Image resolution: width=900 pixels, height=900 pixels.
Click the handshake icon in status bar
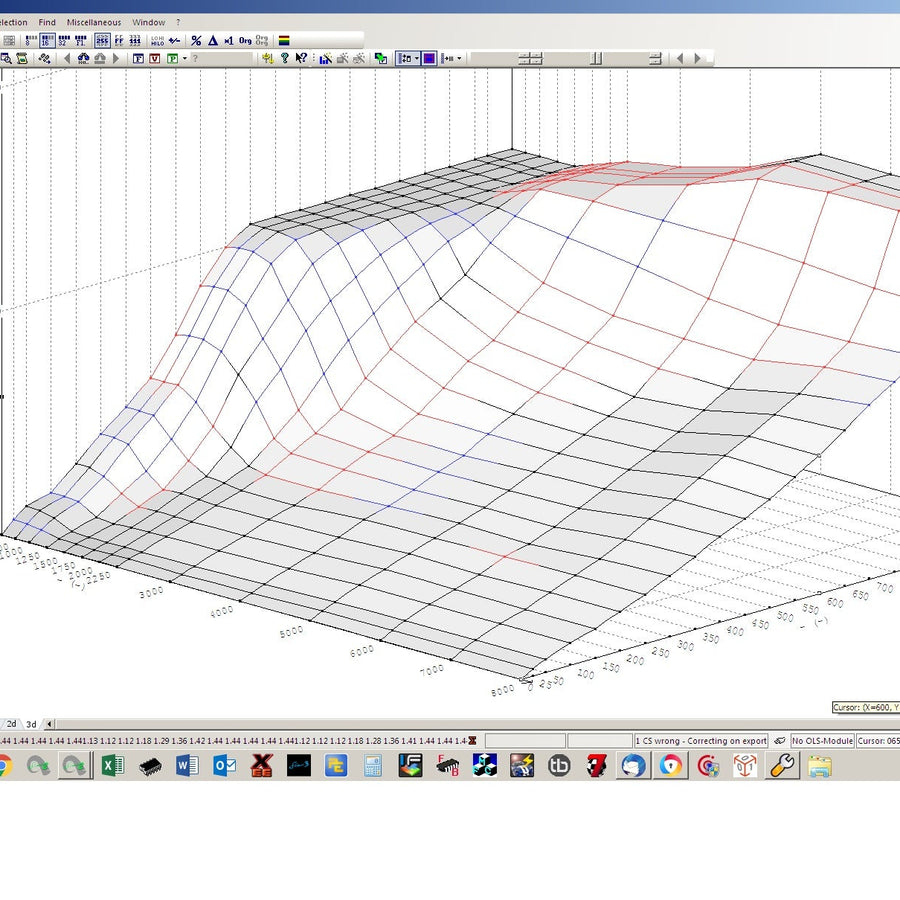coord(779,741)
